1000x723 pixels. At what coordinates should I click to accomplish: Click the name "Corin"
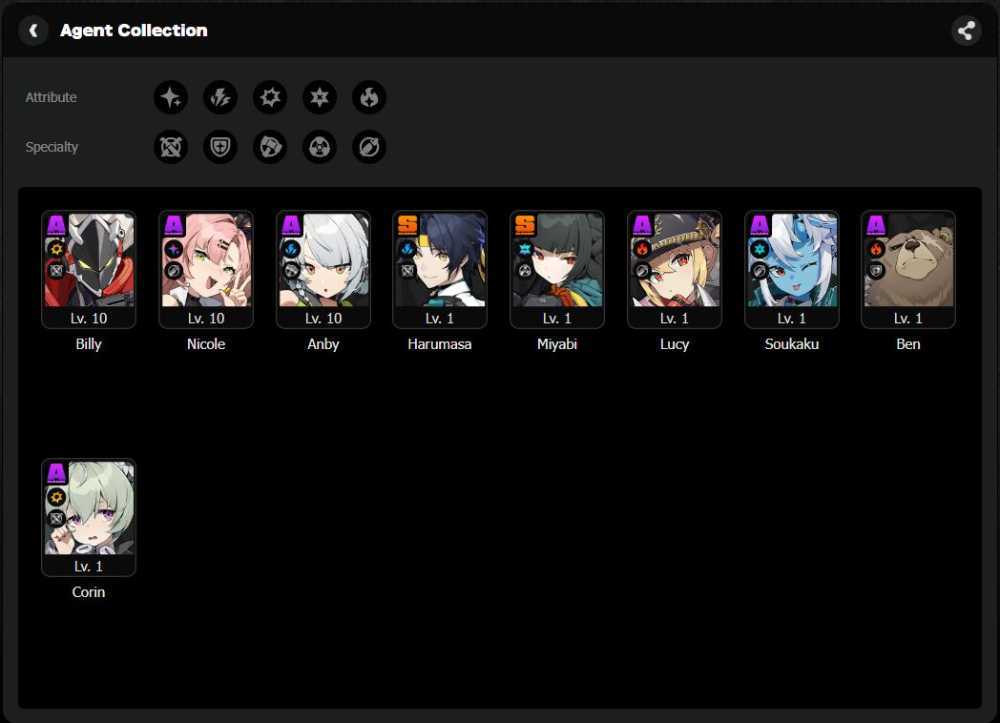coord(89,592)
